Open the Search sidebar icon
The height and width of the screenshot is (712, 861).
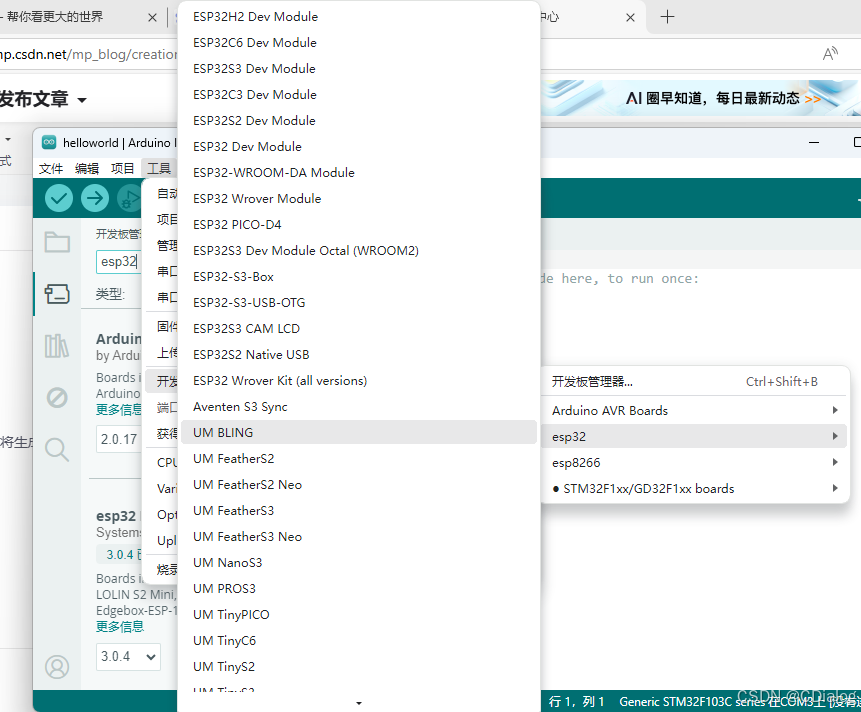pos(57,450)
